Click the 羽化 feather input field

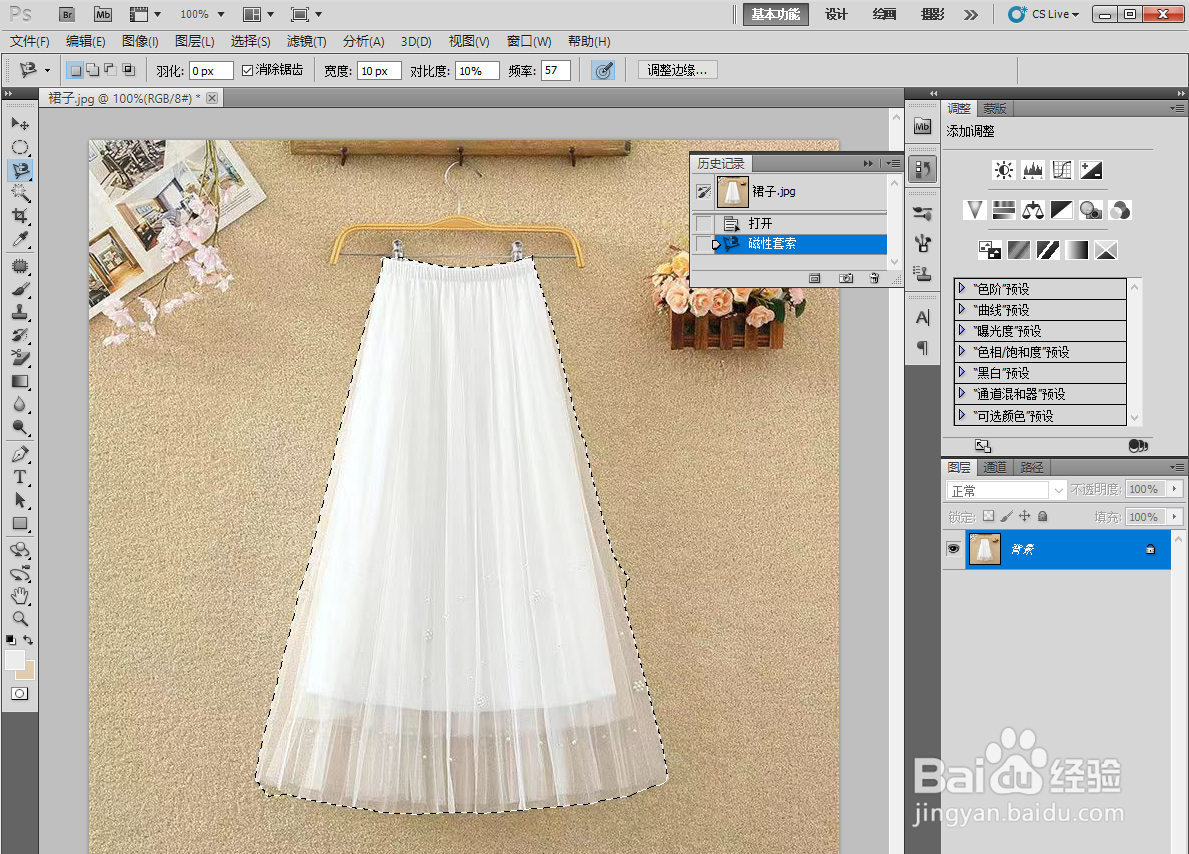point(211,71)
